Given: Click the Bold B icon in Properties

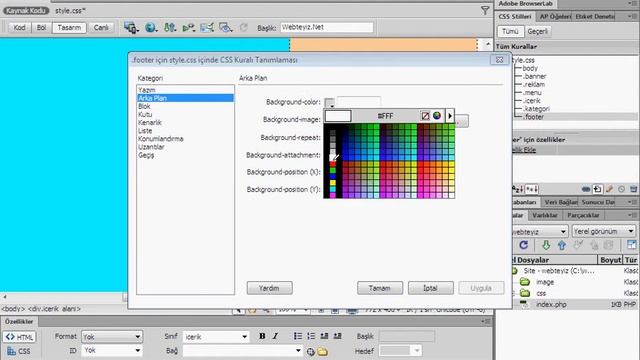Looking at the screenshot, I should coord(262,336).
